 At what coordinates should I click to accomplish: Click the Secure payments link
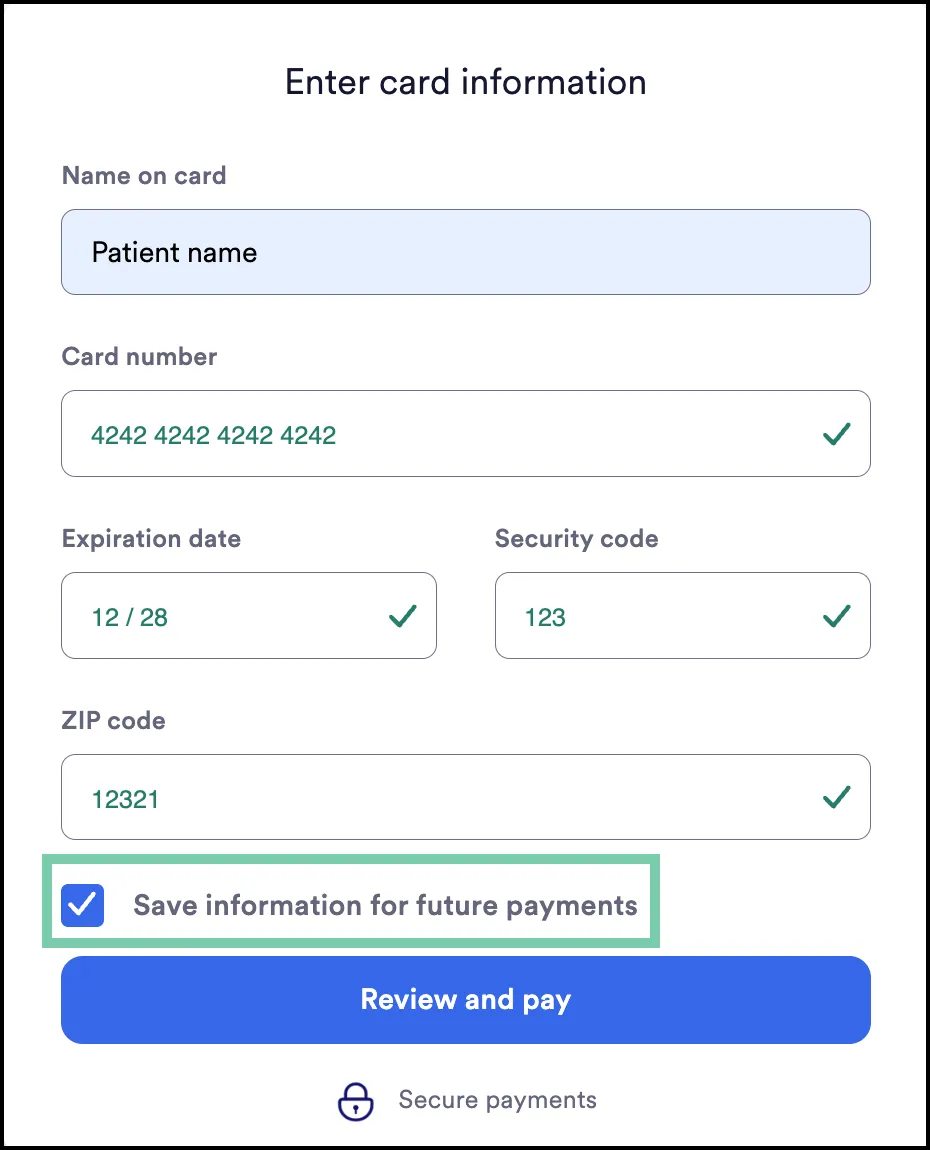coord(497,1099)
